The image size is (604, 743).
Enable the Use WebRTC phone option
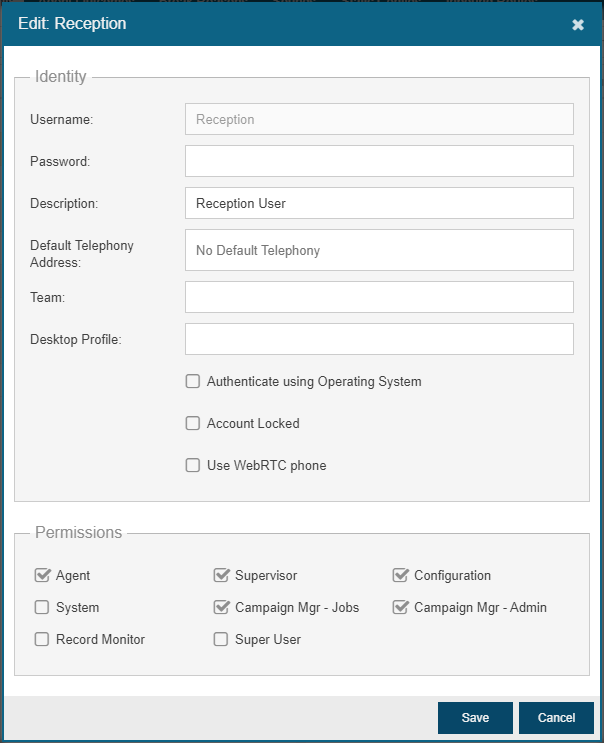point(193,465)
